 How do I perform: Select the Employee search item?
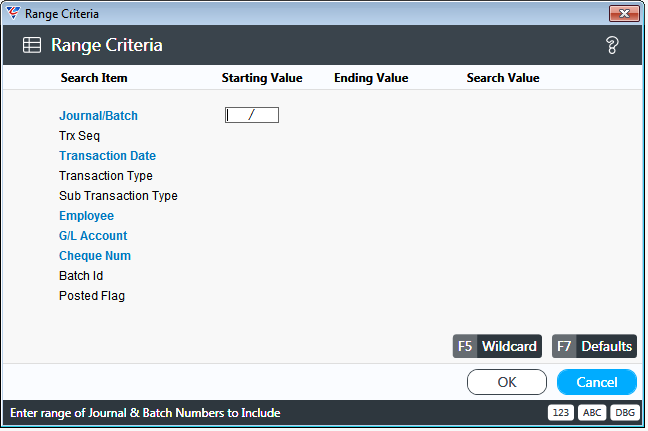(x=86, y=216)
